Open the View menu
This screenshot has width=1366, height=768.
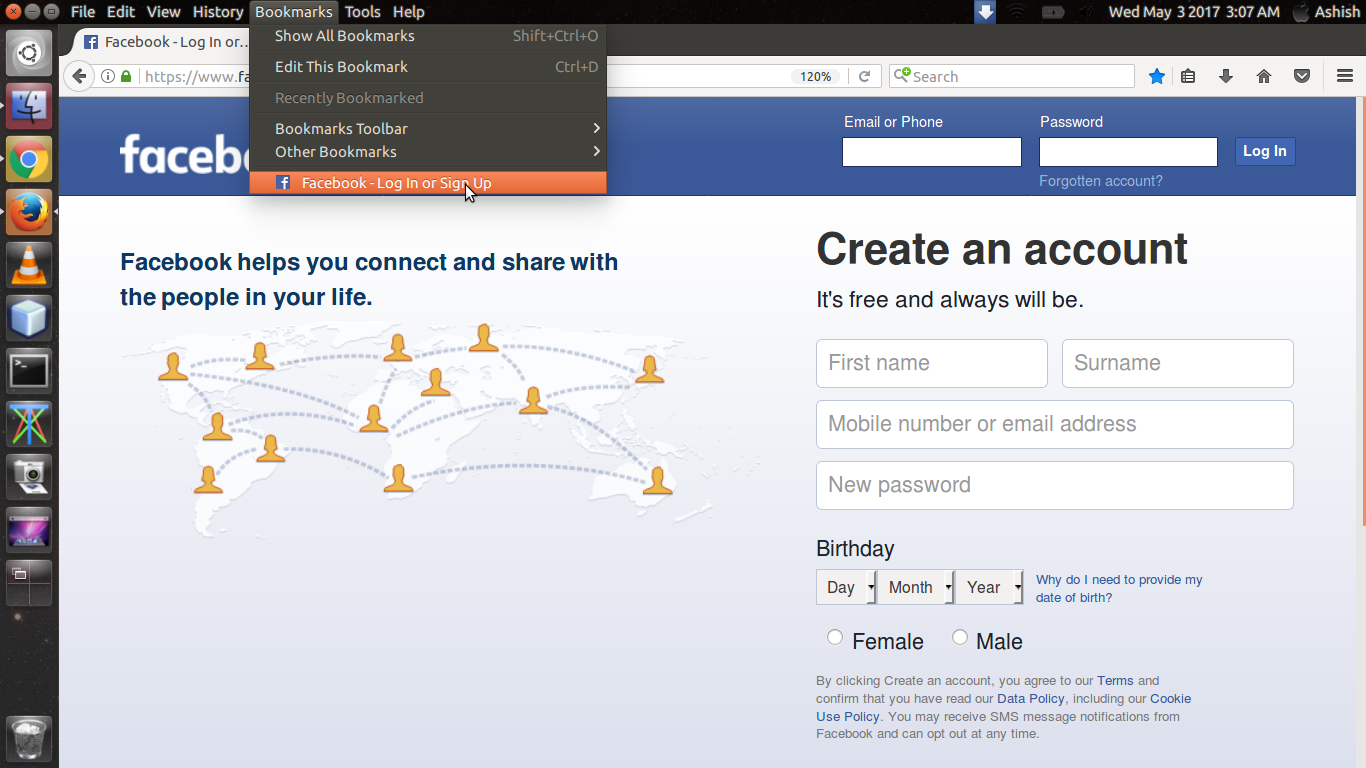click(x=163, y=12)
